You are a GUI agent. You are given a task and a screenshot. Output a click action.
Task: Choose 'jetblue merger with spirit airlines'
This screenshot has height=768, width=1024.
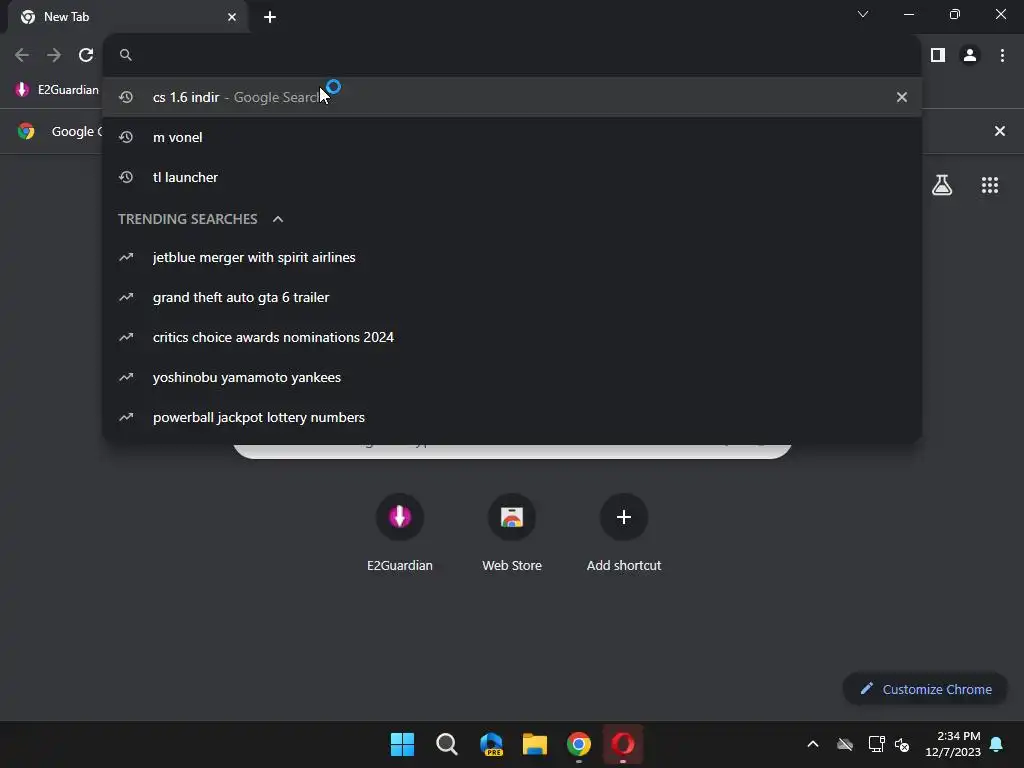tap(512, 257)
